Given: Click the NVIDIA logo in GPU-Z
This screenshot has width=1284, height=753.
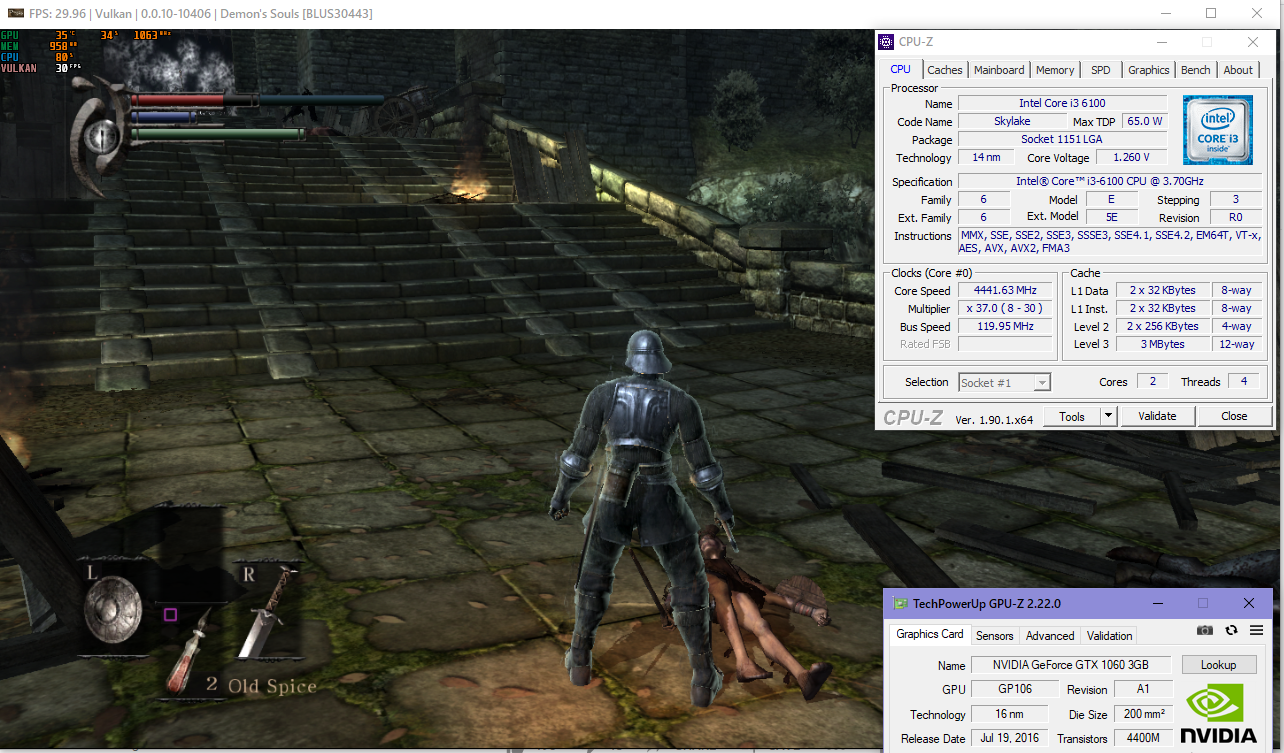Looking at the screenshot, I should pyautogui.click(x=1218, y=713).
